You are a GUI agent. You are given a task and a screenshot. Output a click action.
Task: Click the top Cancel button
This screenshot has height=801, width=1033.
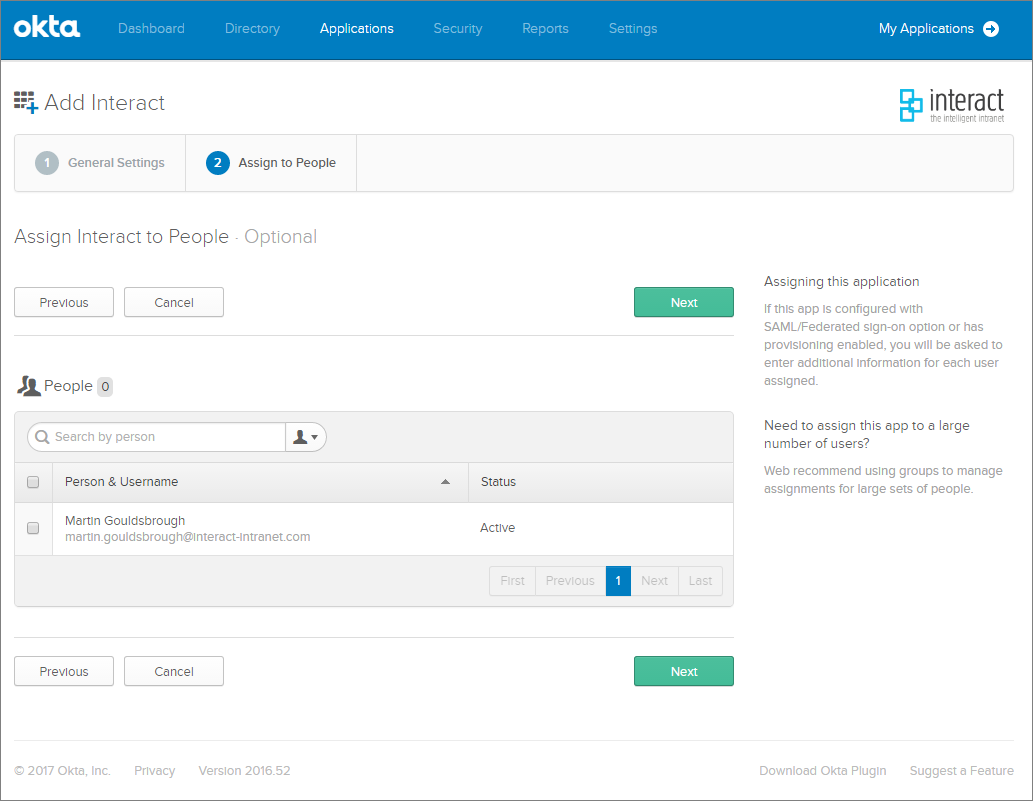point(174,302)
